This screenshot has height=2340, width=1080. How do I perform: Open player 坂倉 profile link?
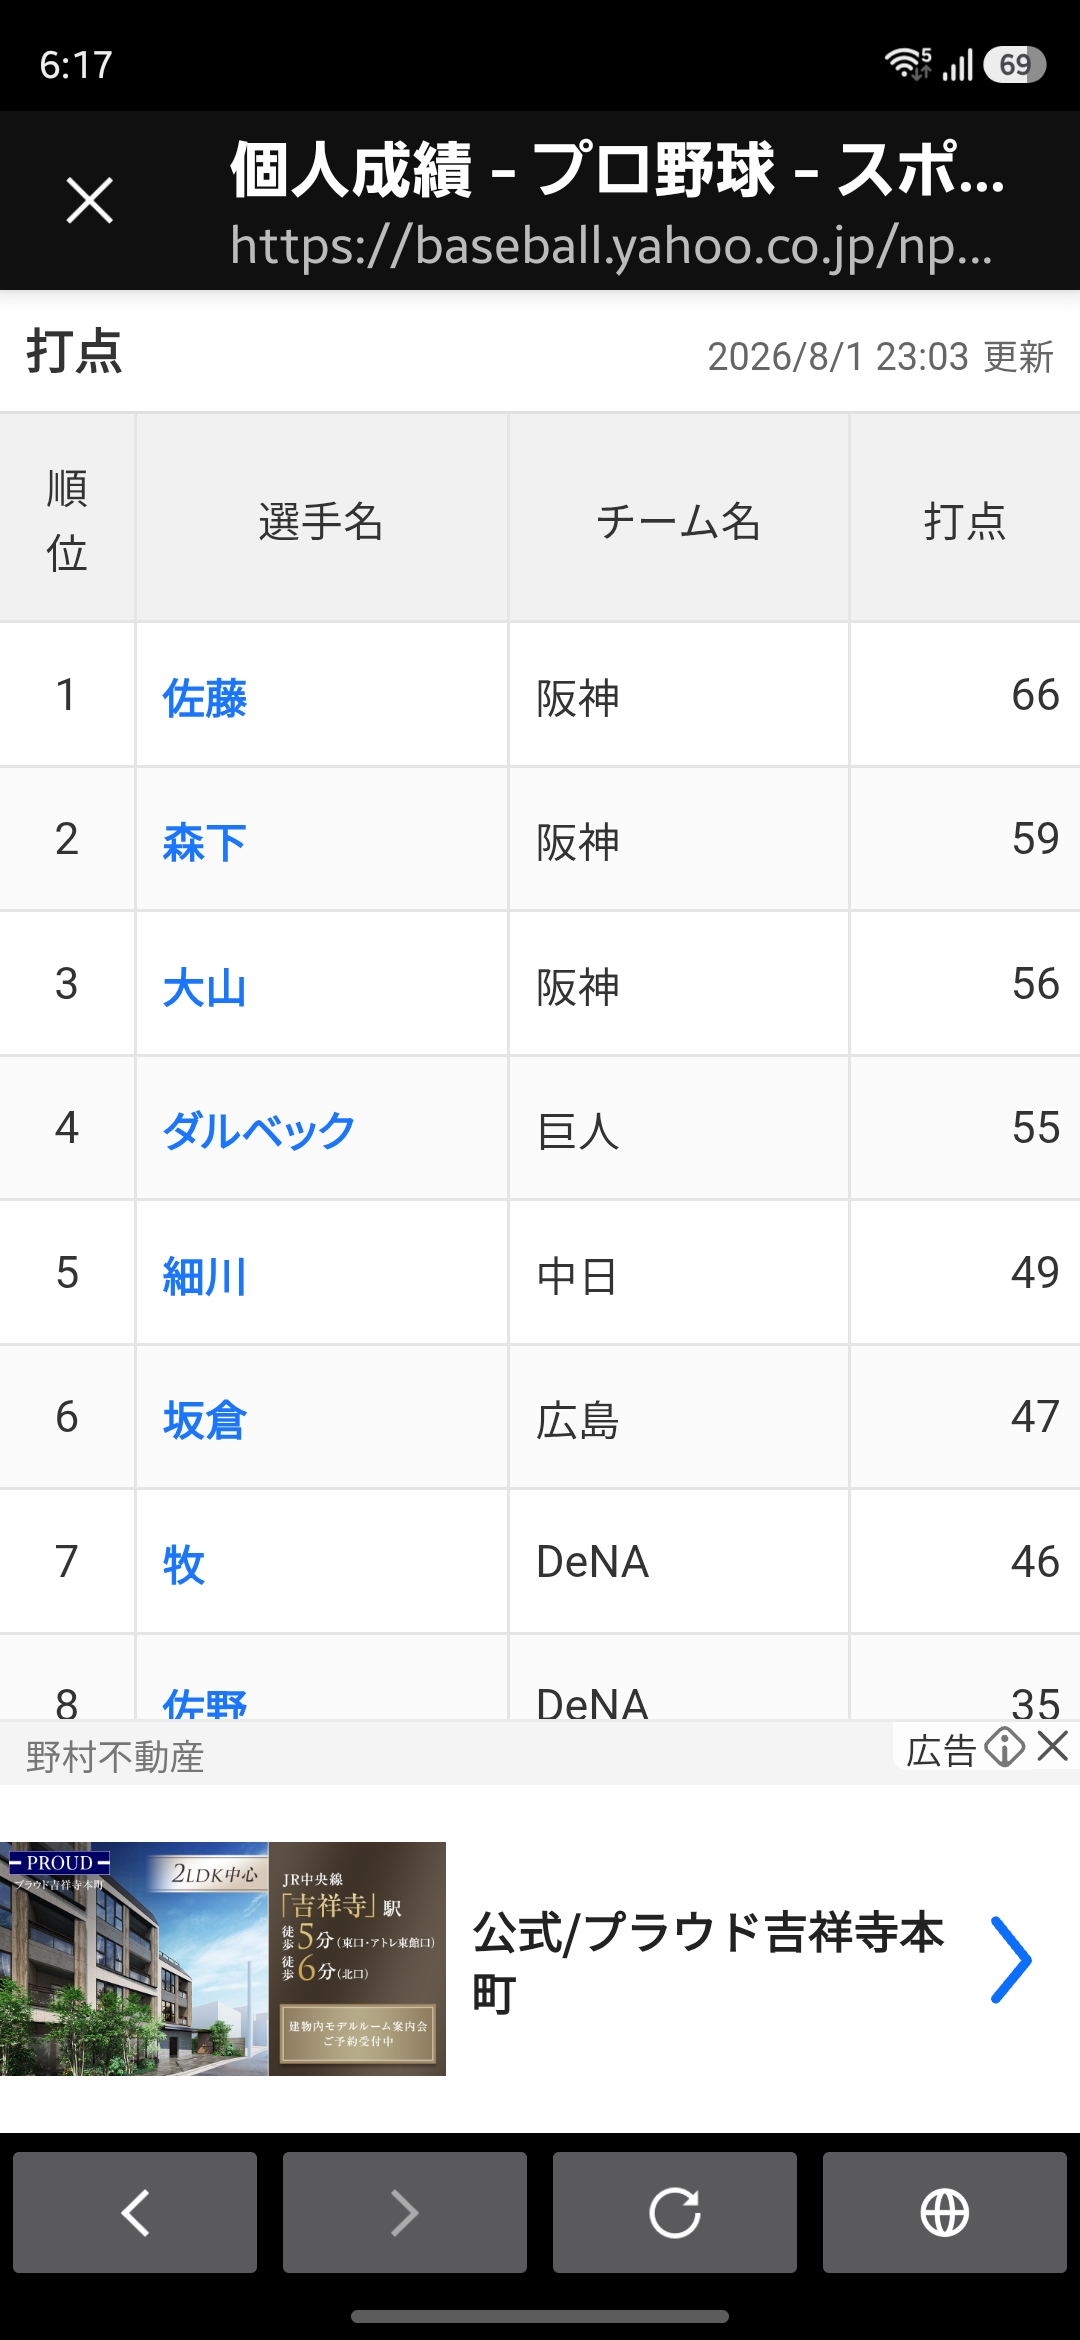pos(205,1419)
